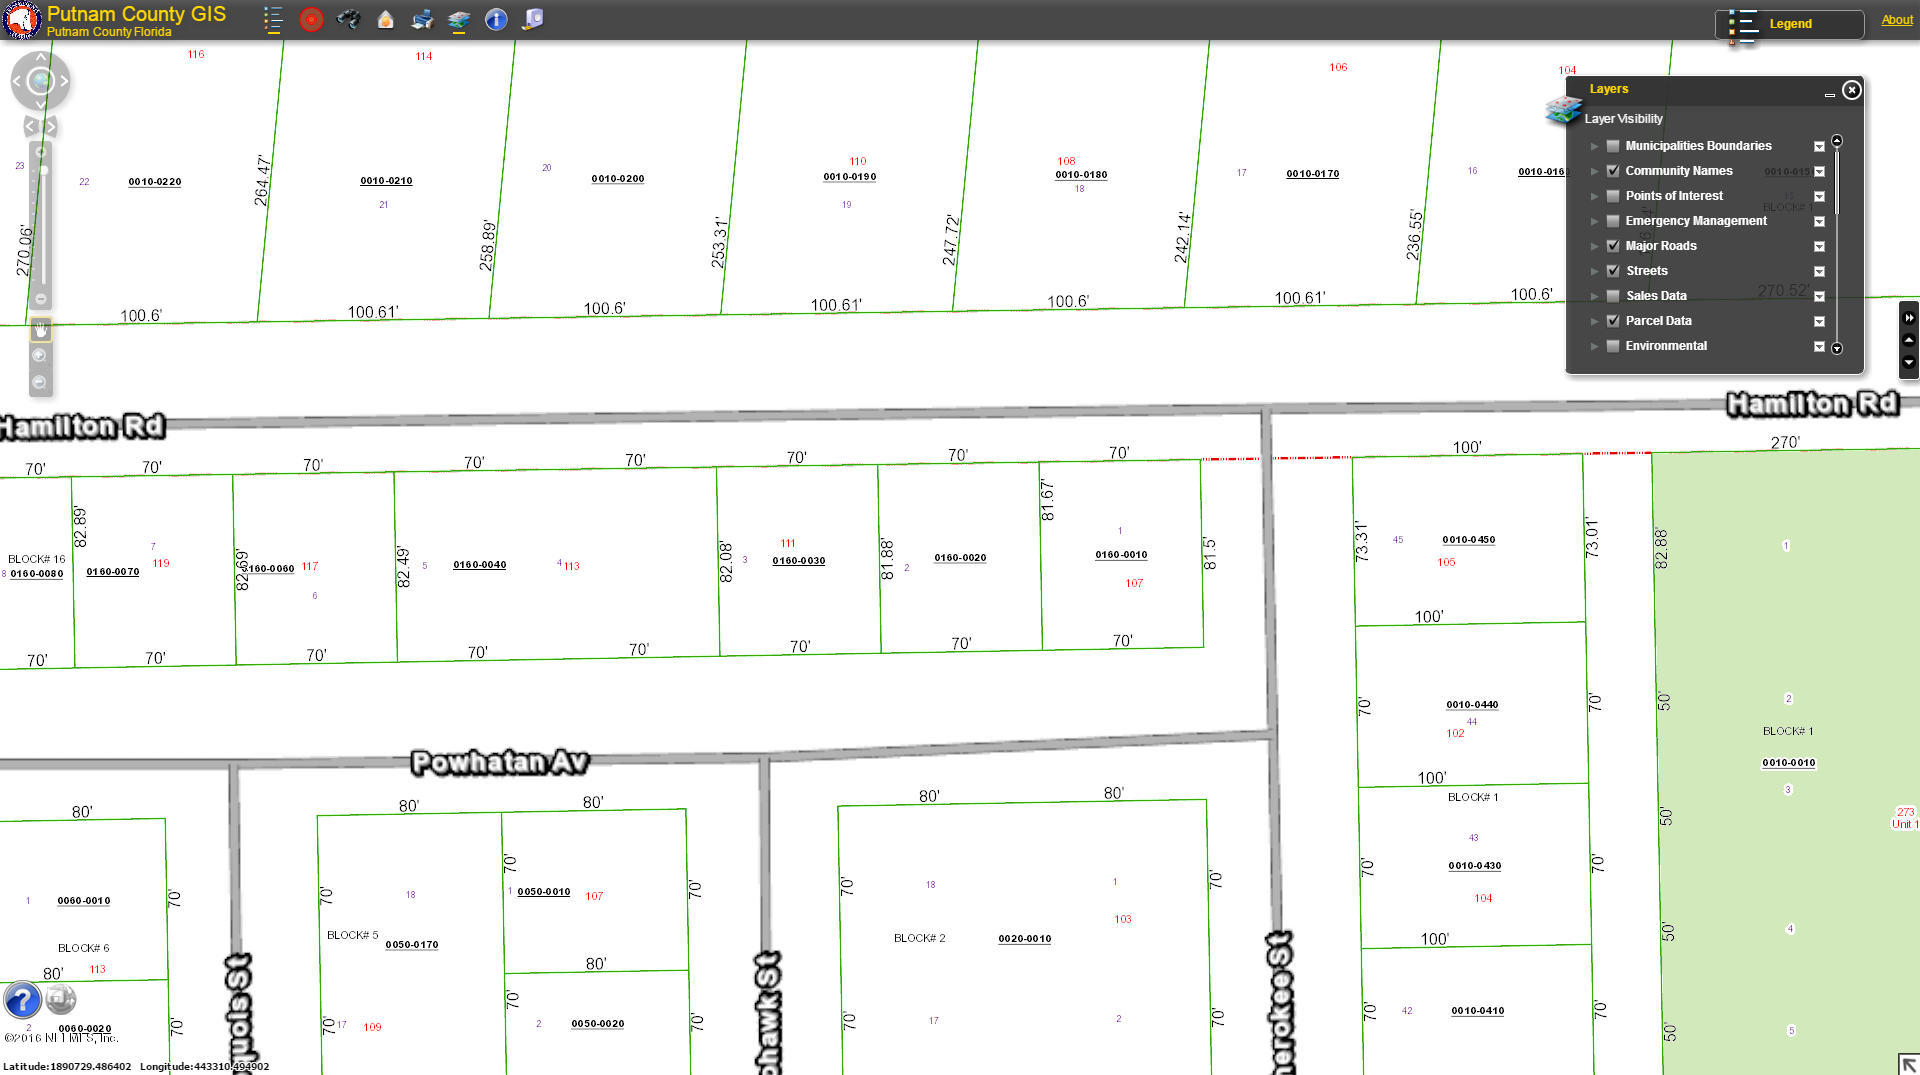Enable Environmental layer checkbox
The image size is (1920, 1075).
(x=1613, y=346)
